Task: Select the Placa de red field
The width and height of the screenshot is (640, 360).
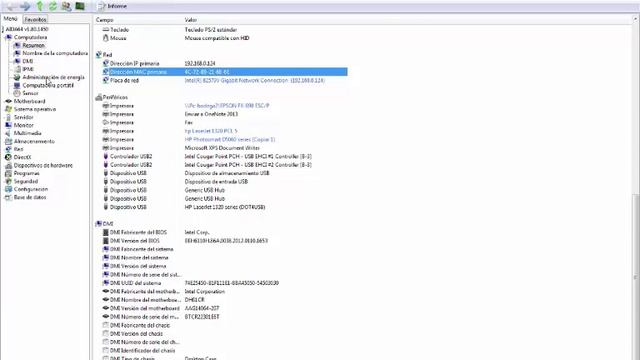Action: click(x=124, y=80)
